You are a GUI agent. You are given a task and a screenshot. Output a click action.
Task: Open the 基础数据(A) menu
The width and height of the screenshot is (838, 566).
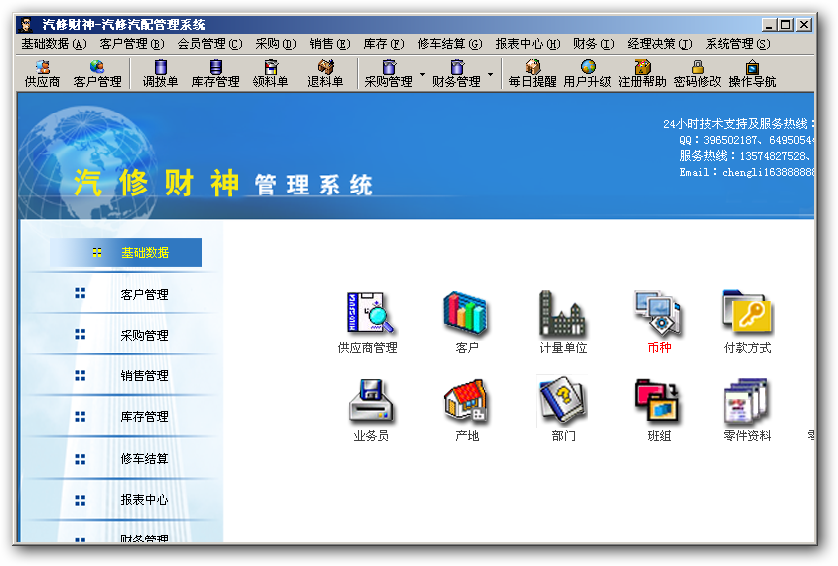(x=54, y=44)
